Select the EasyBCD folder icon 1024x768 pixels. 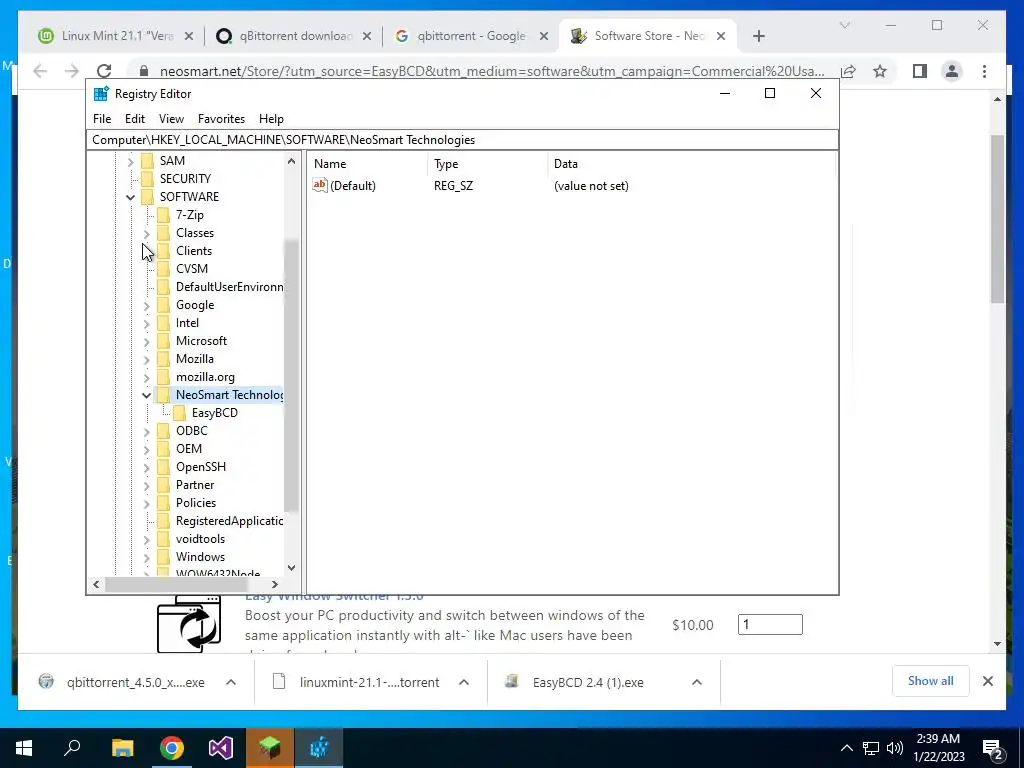[x=180, y=413]
